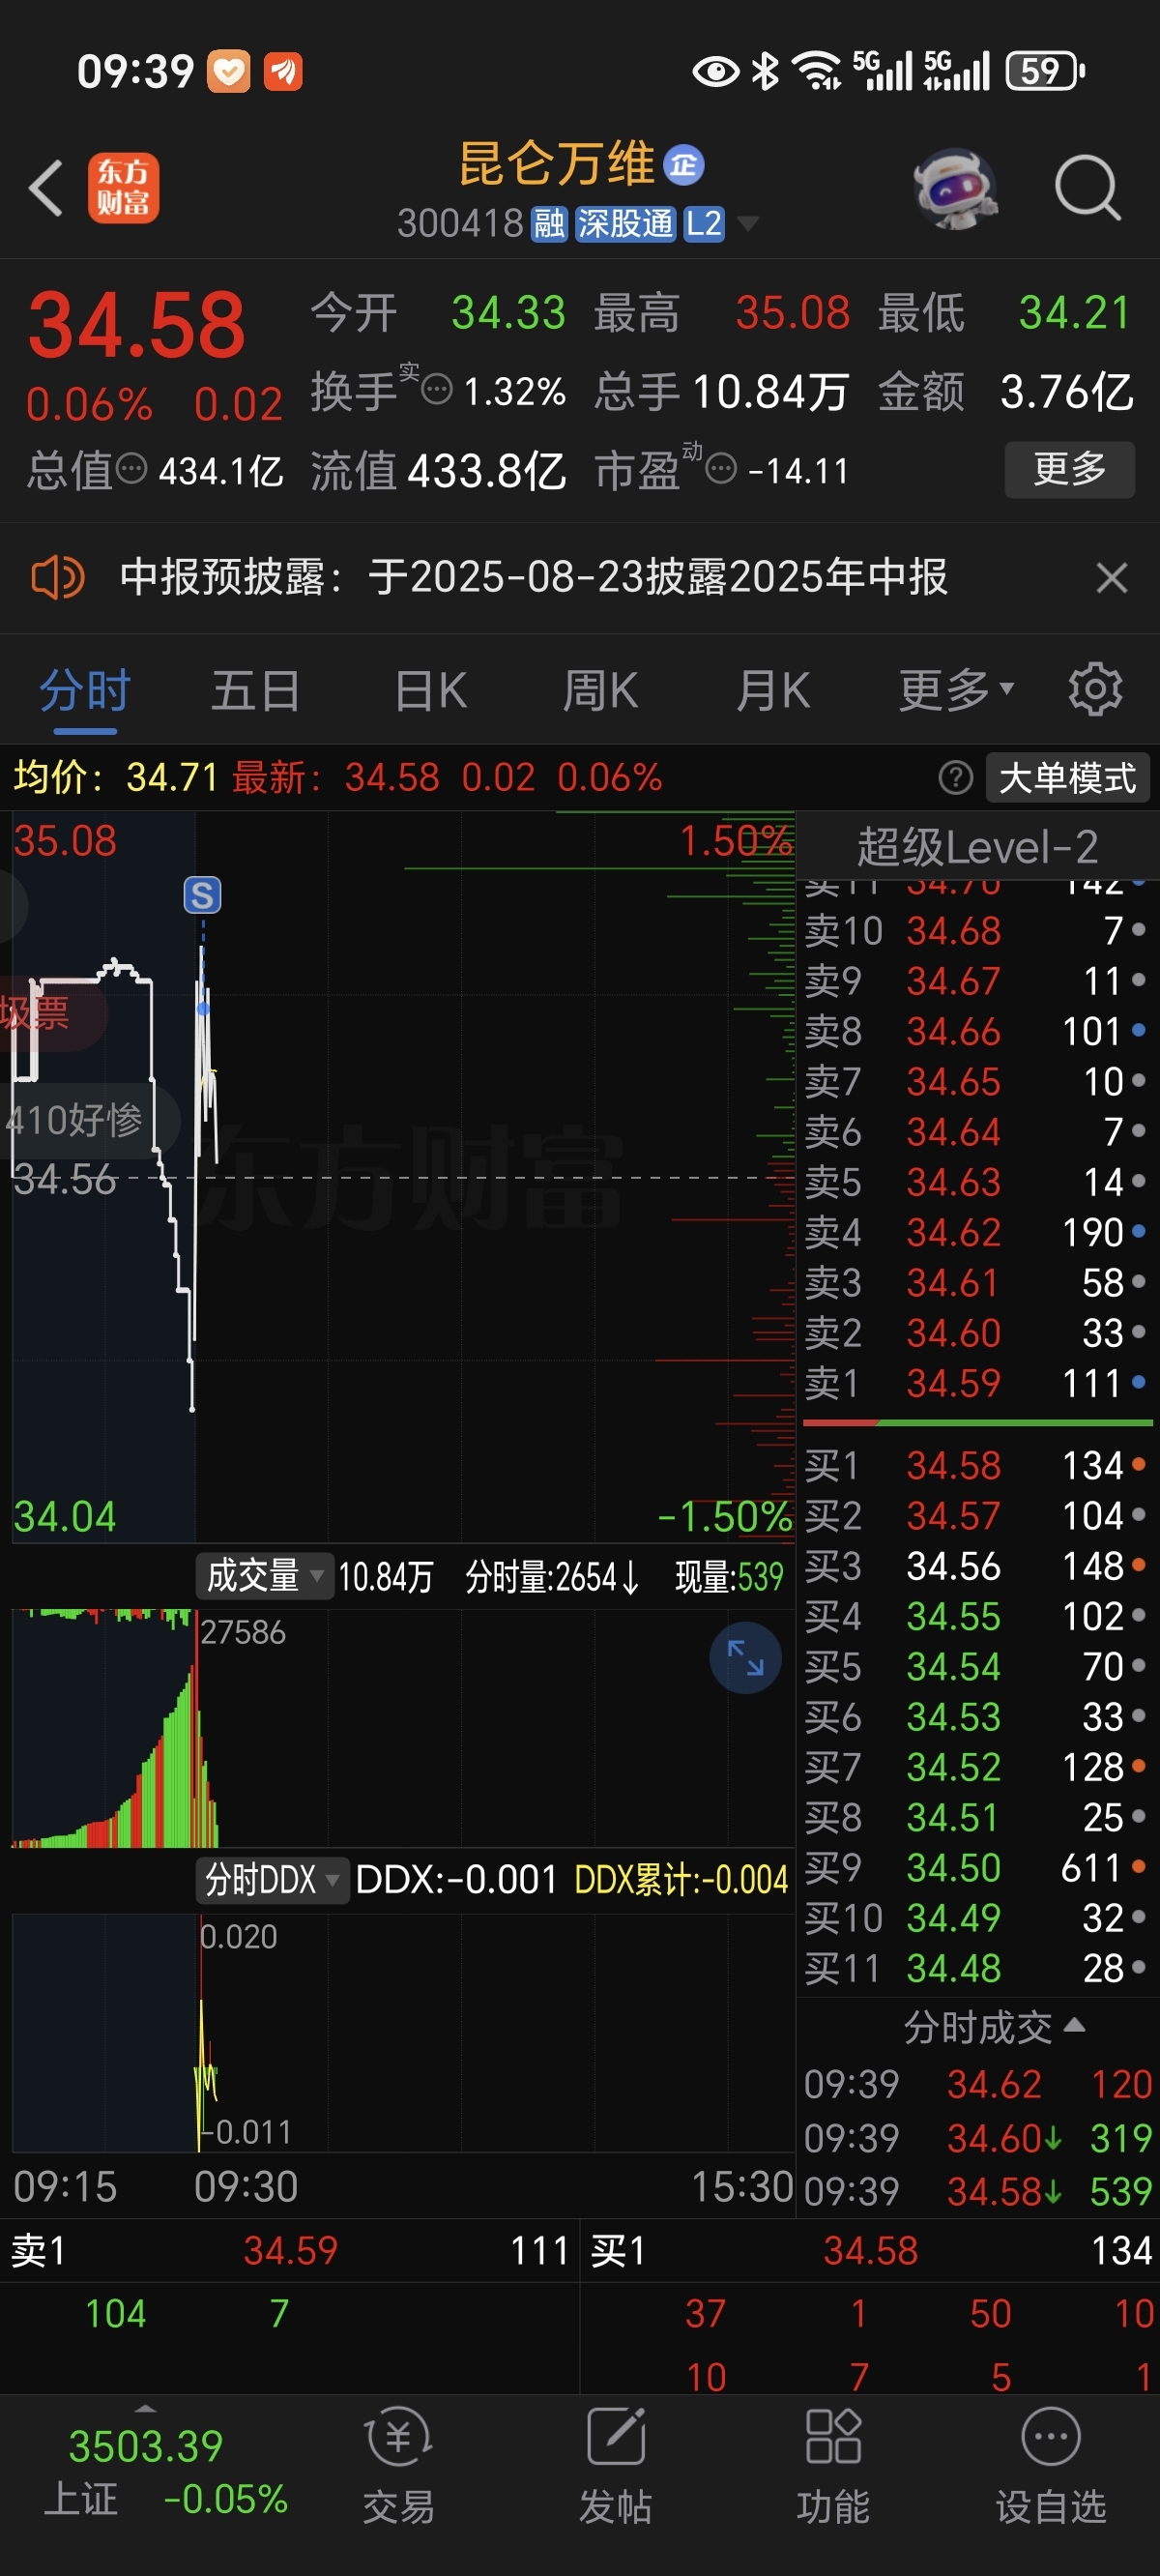Tap the bottom 买1 34.58 queue header
The width and height of the screenshot is (1160, 2576).
pyautogui.click(x=870, y=2250)
